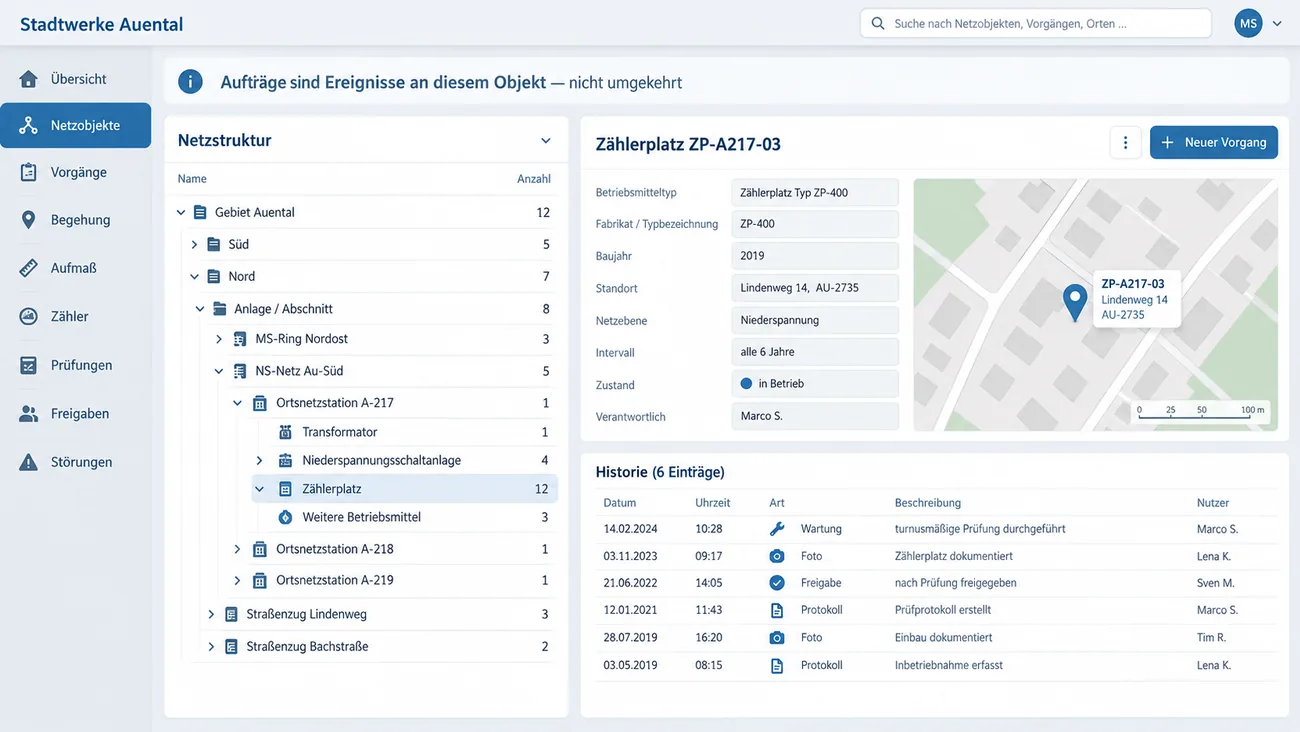Click the location pin icon beside Begehung
Image resolution: width=1300 pixels, height=732 pixels.
[x=28, y=220]
